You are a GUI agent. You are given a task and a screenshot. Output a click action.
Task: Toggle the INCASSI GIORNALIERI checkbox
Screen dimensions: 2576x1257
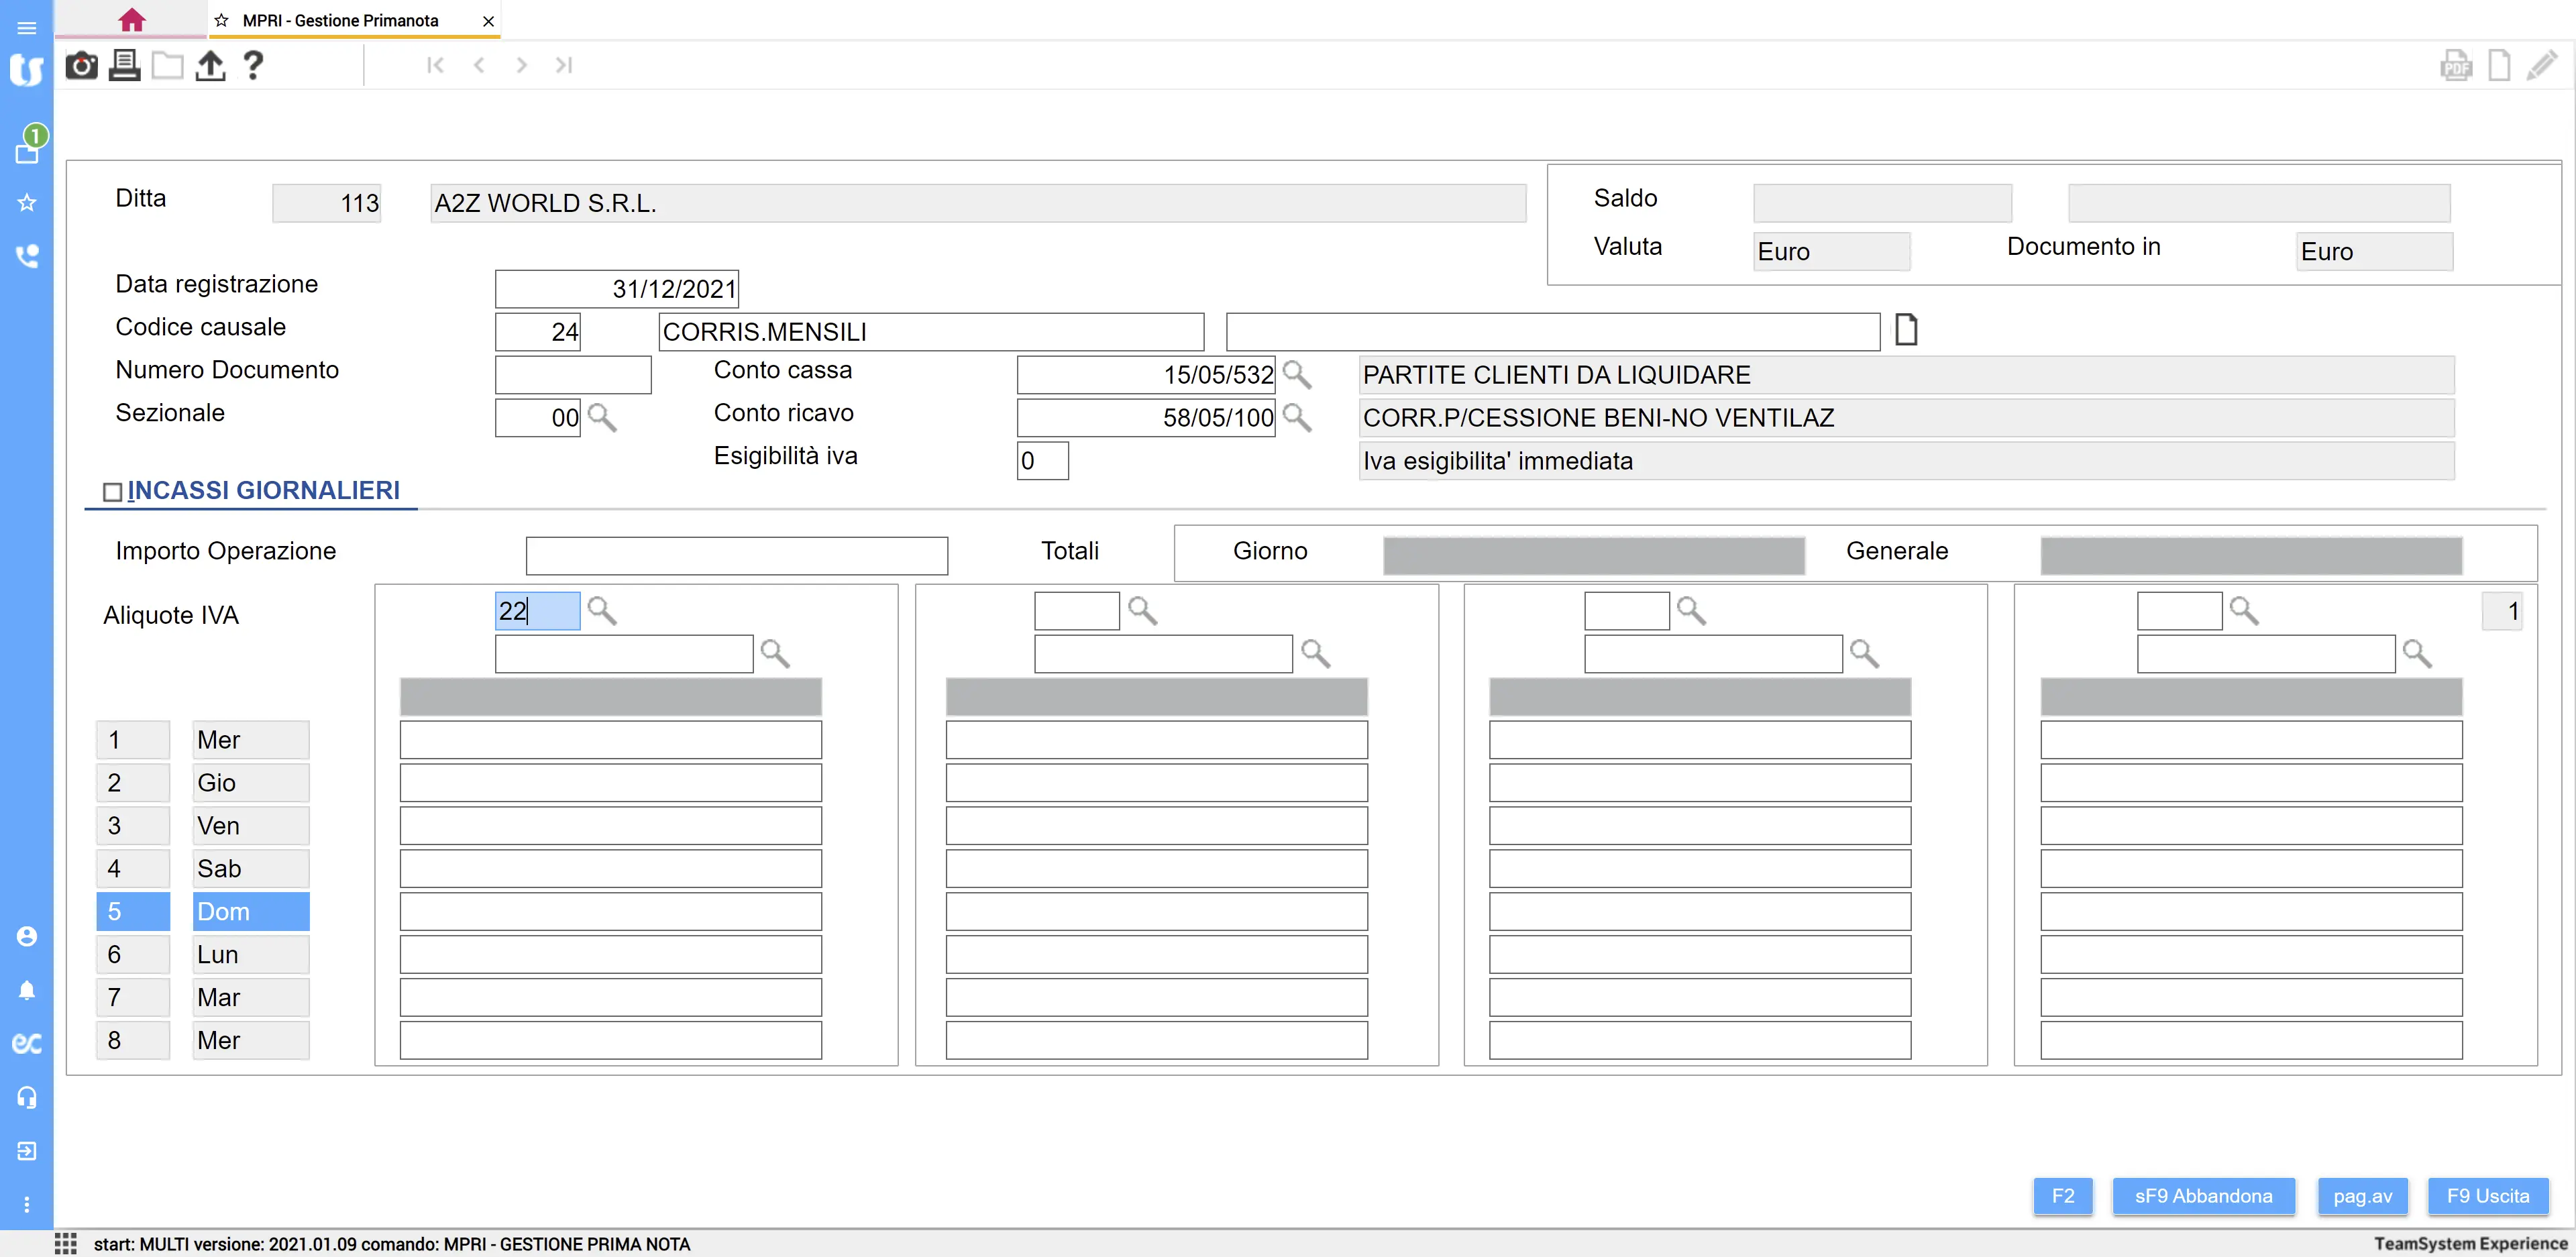112,492
